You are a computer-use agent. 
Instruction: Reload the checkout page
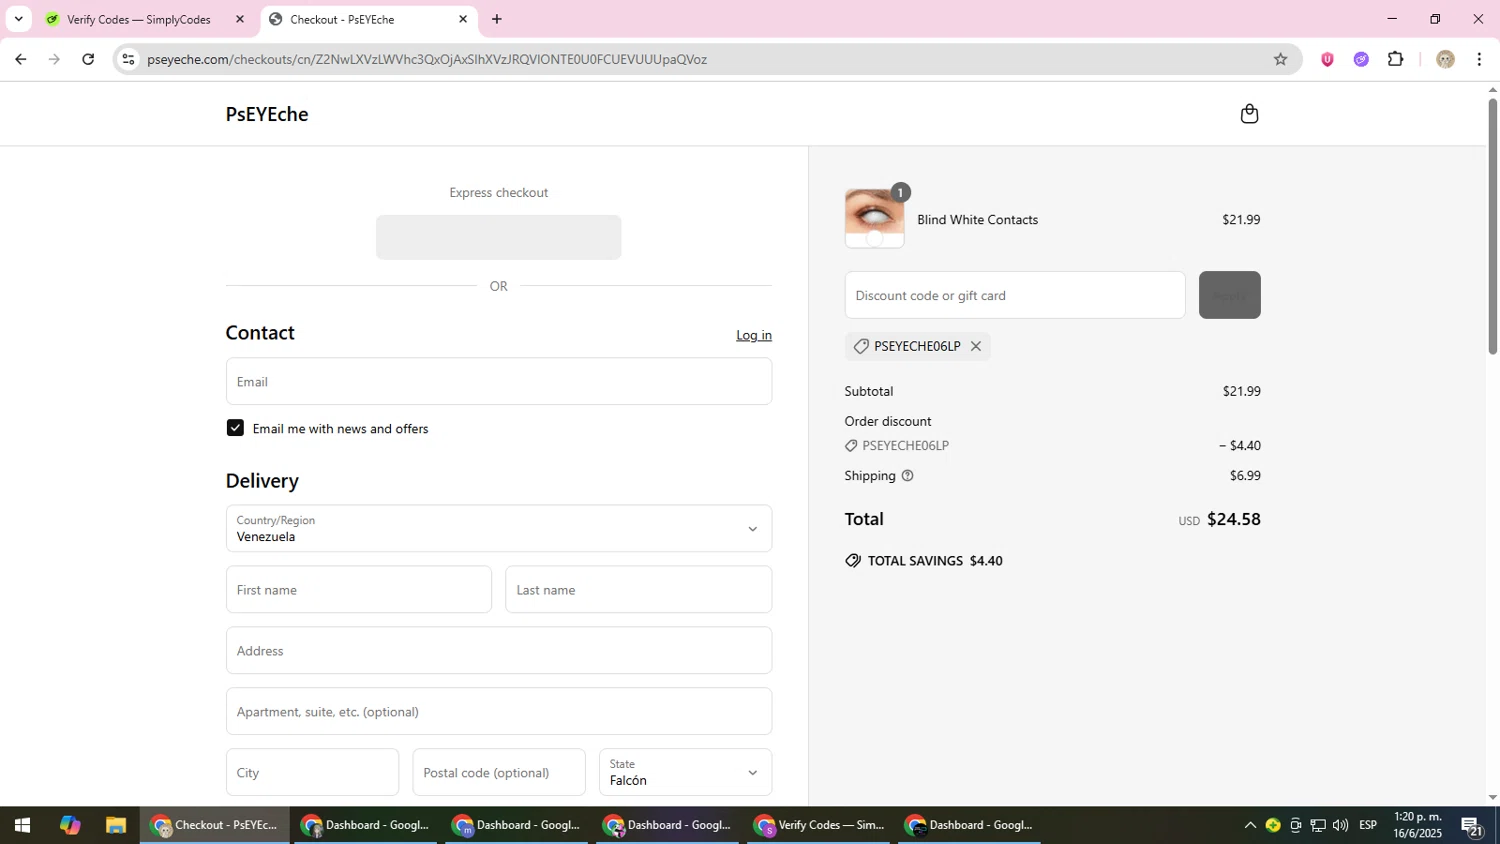pyautogui.click(x=88, y=59)
